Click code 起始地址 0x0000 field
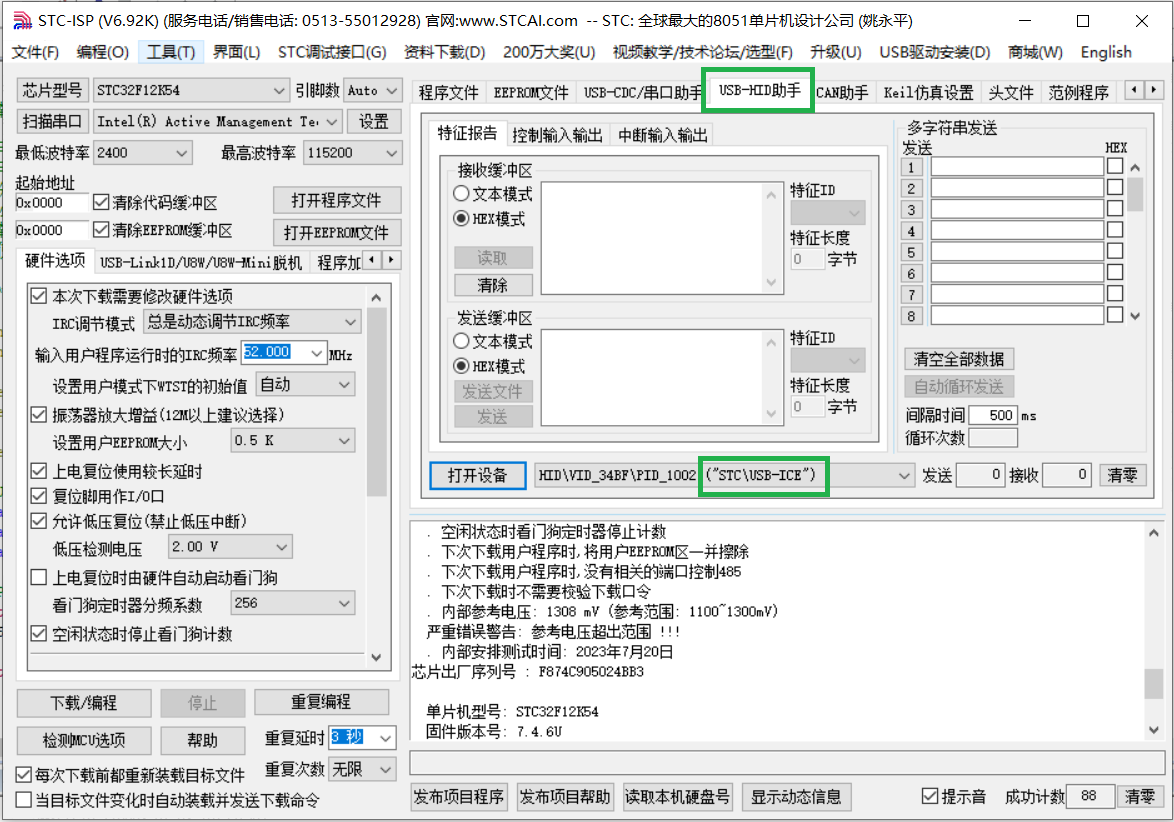The height and width of the screenshot is (822, 1174). [x=52, y=202]
